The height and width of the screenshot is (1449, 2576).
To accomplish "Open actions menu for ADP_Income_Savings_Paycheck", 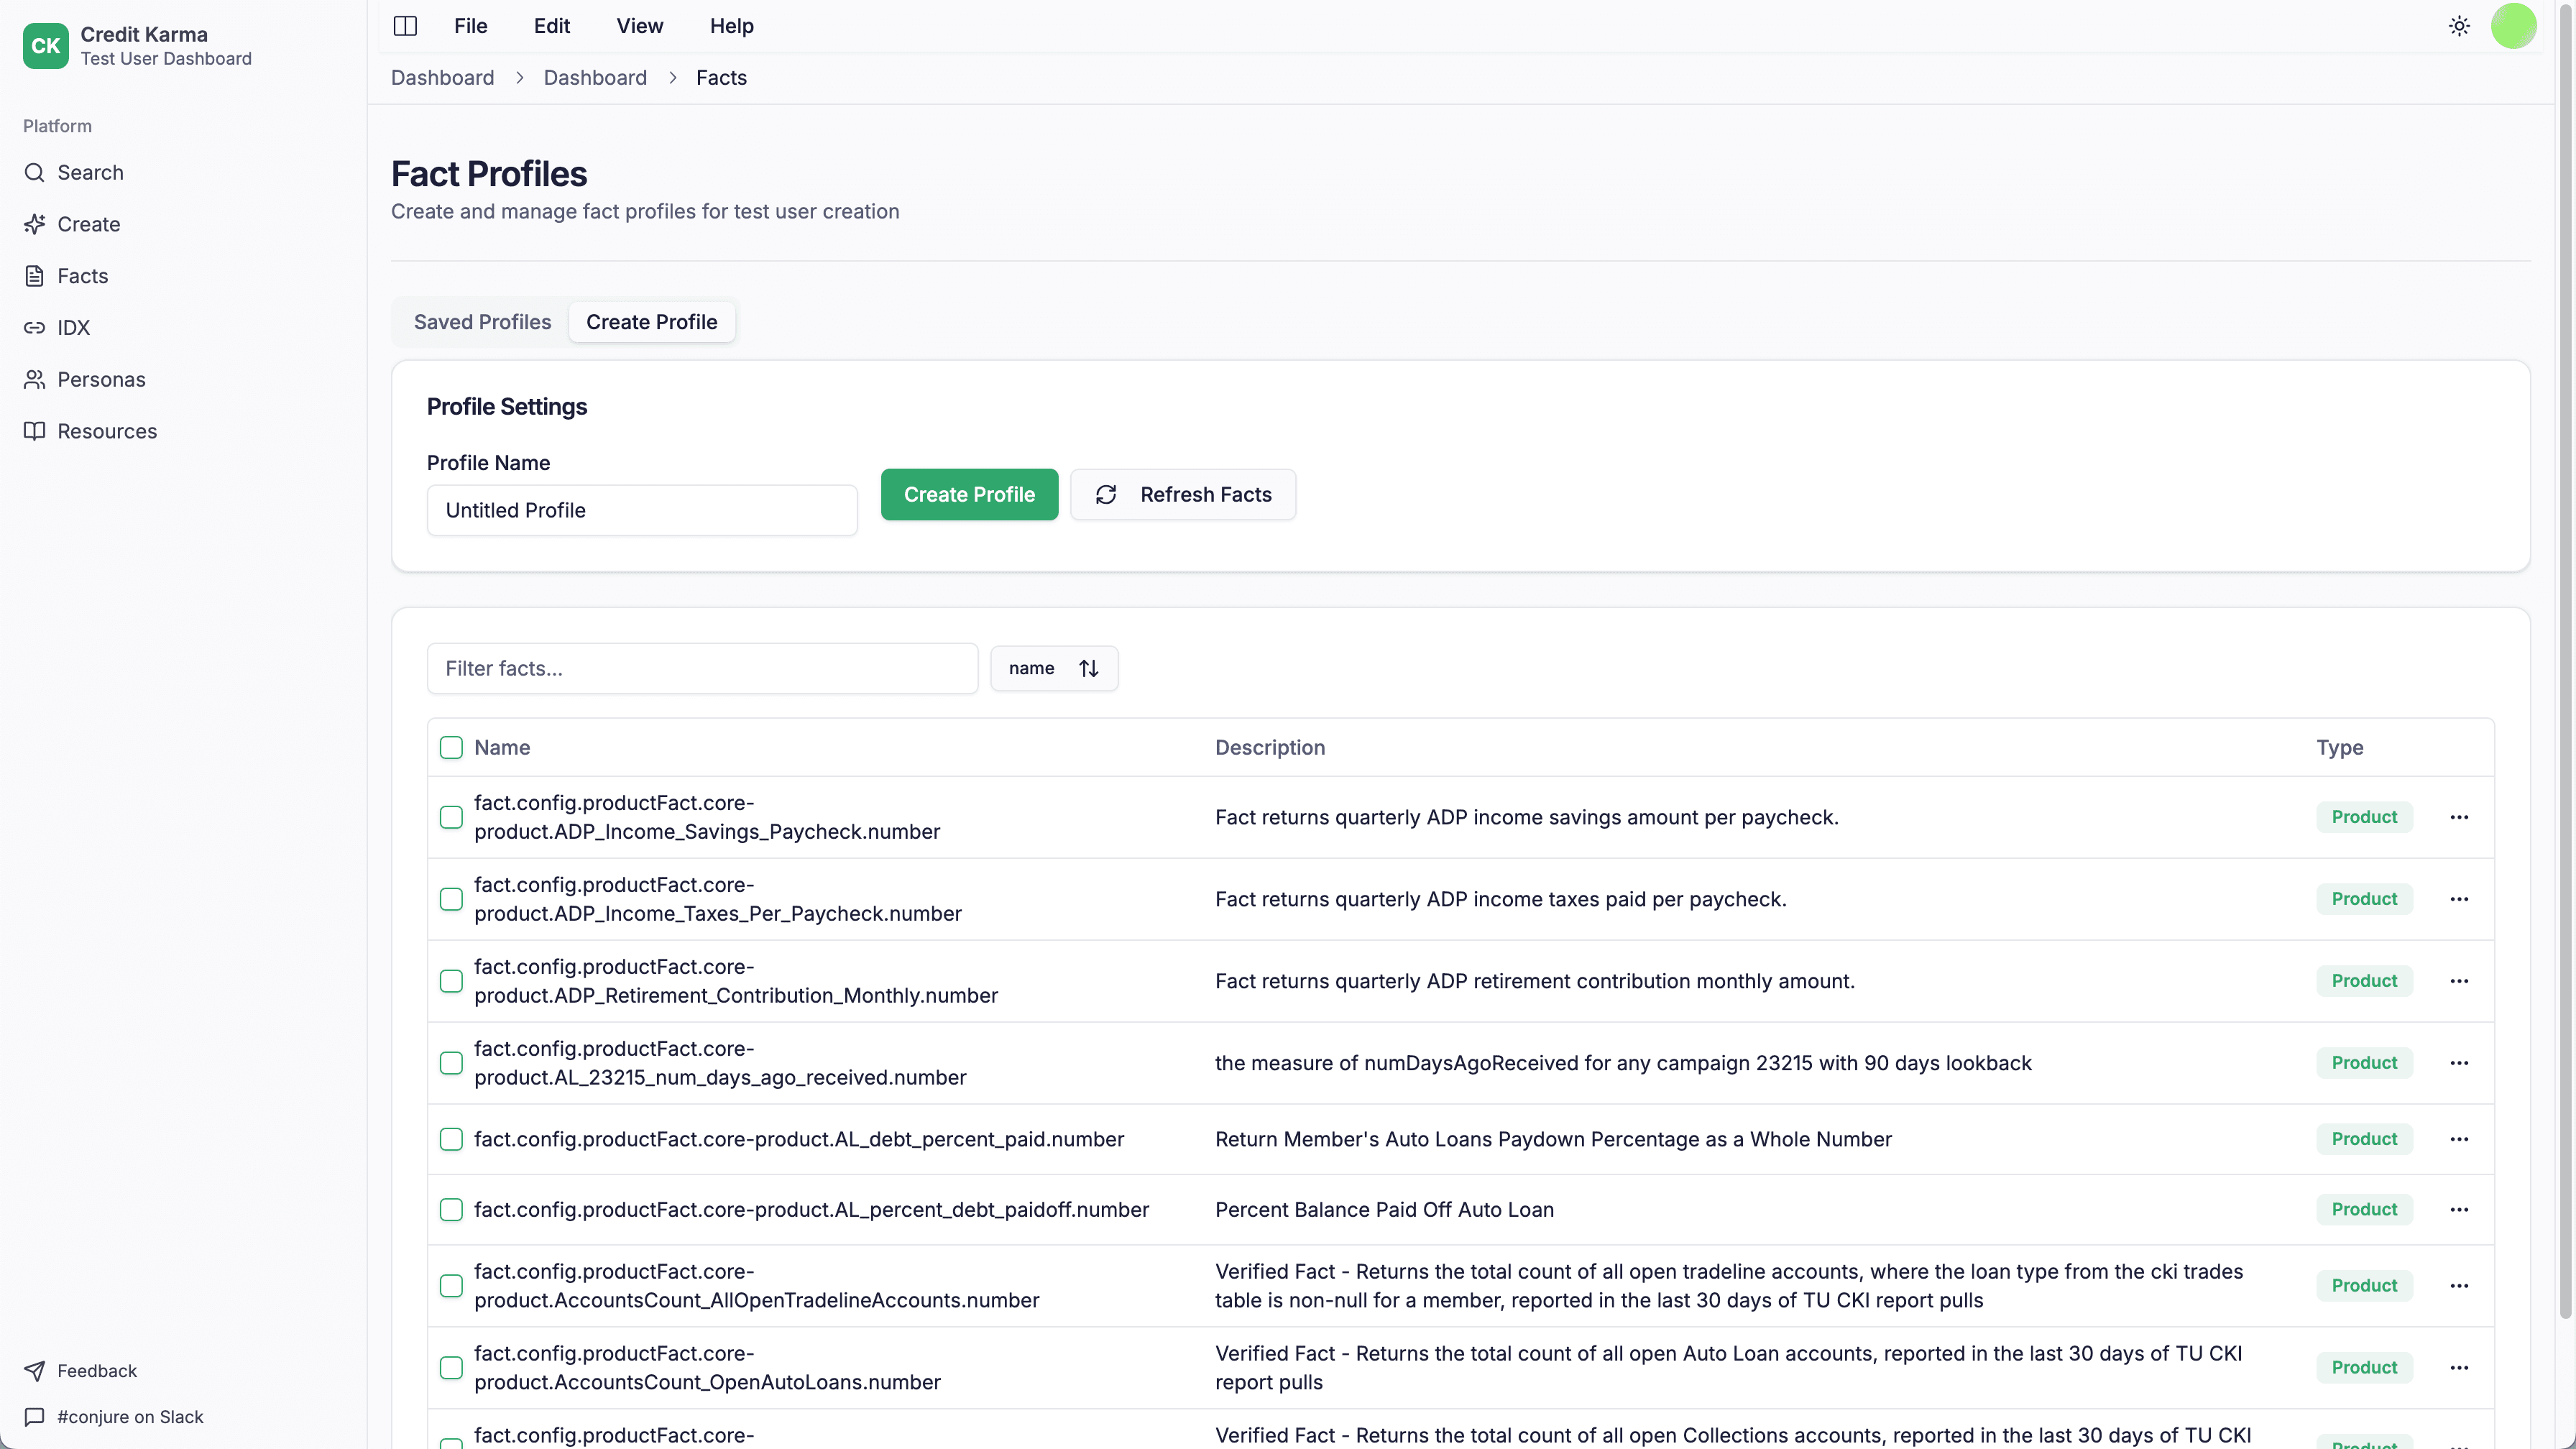I will pos(2460,817).
